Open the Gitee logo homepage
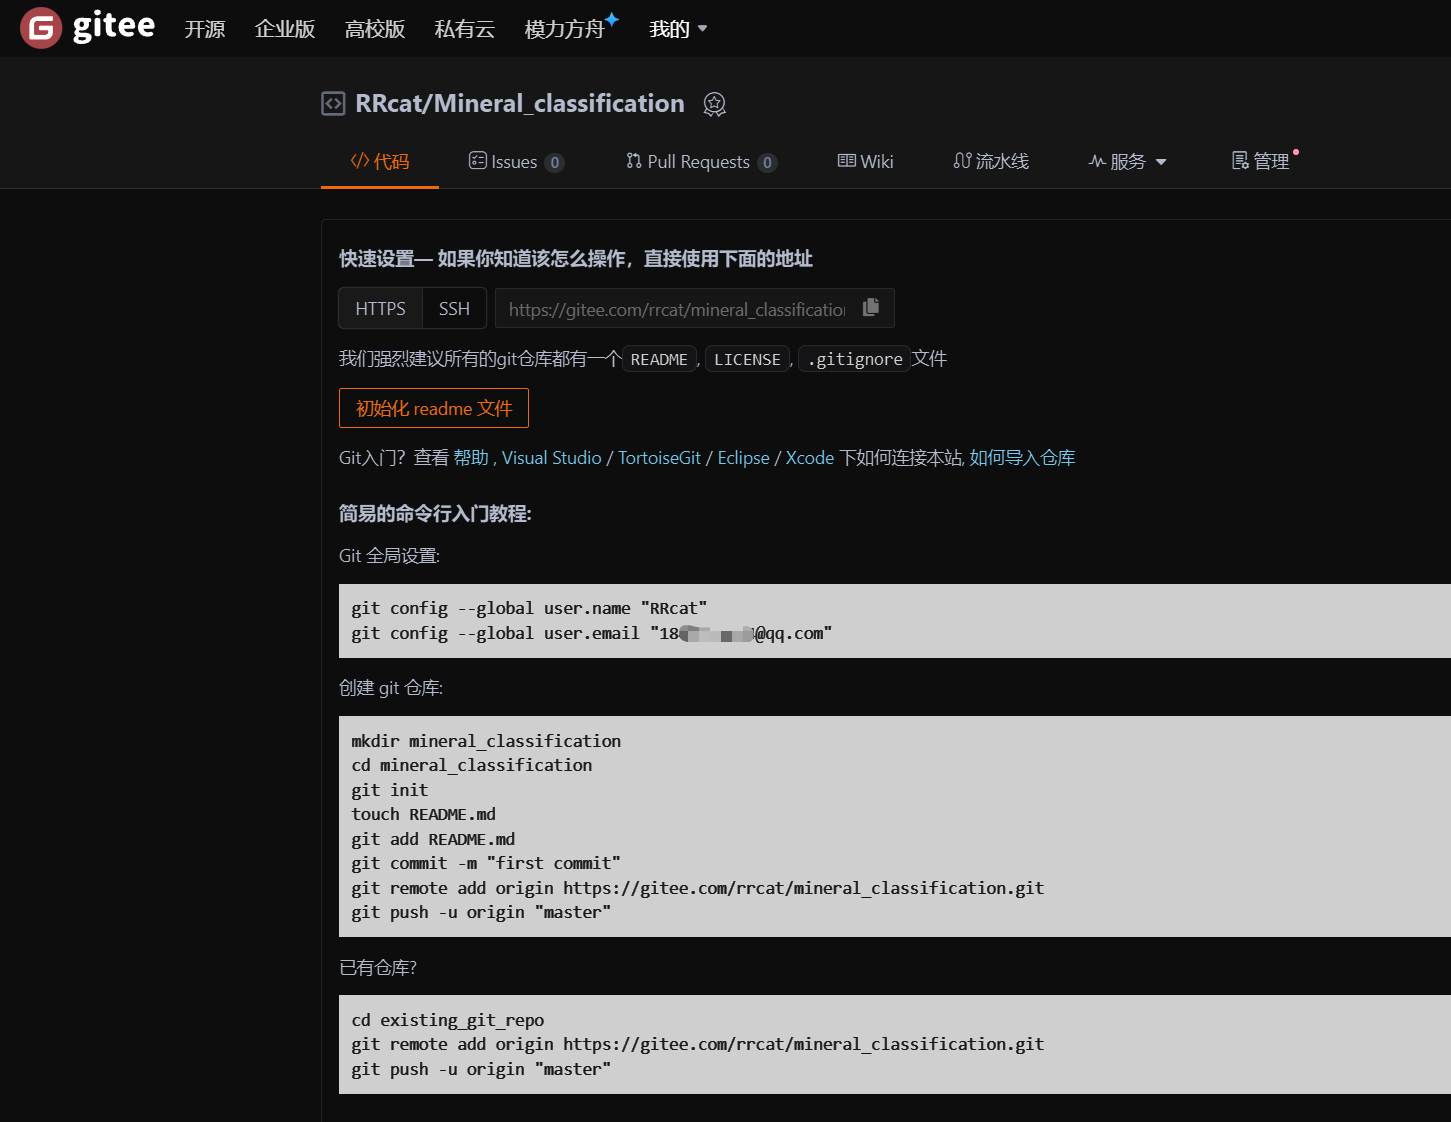This screenshot has height=1122, width=1451. click(88, 27)
